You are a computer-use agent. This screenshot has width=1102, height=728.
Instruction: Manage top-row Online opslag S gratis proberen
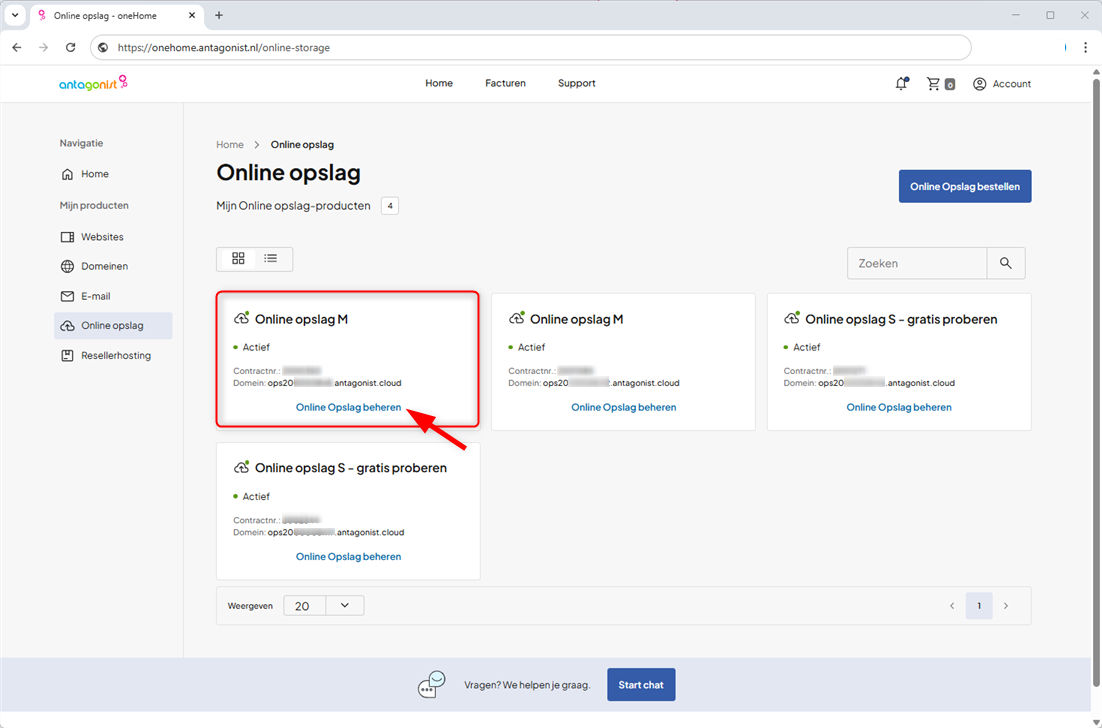899,408
